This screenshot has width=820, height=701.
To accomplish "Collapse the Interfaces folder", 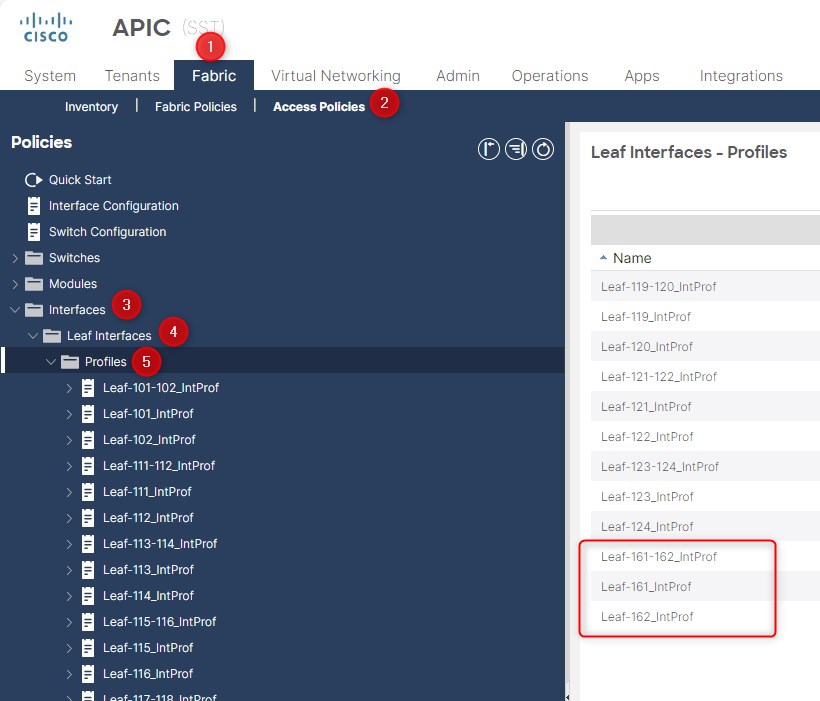I will [x=15, y=310].
